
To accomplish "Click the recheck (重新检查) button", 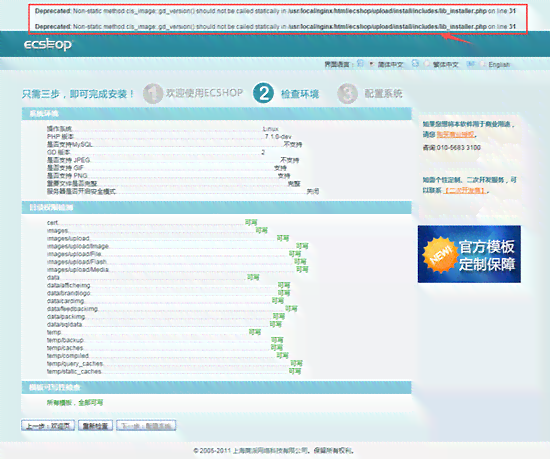I will pyautogui.click(x=95, y=426).
